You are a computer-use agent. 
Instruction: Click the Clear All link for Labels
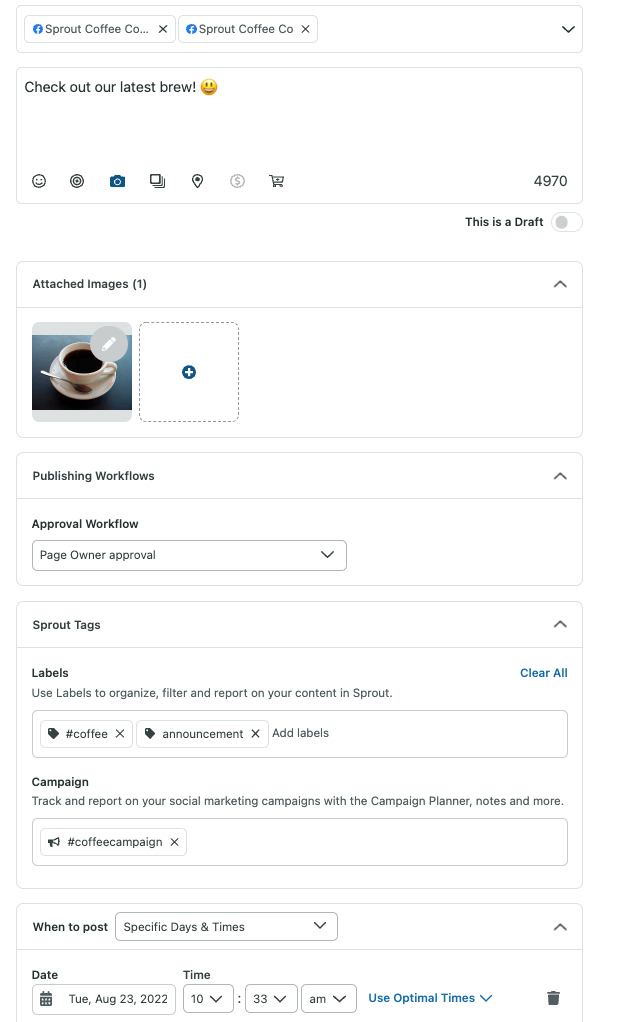tap(543, 673)
